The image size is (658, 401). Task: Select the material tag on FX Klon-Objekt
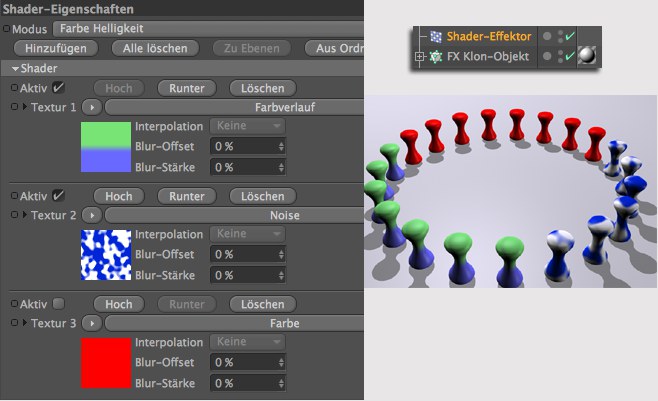[x=587, y=57]
